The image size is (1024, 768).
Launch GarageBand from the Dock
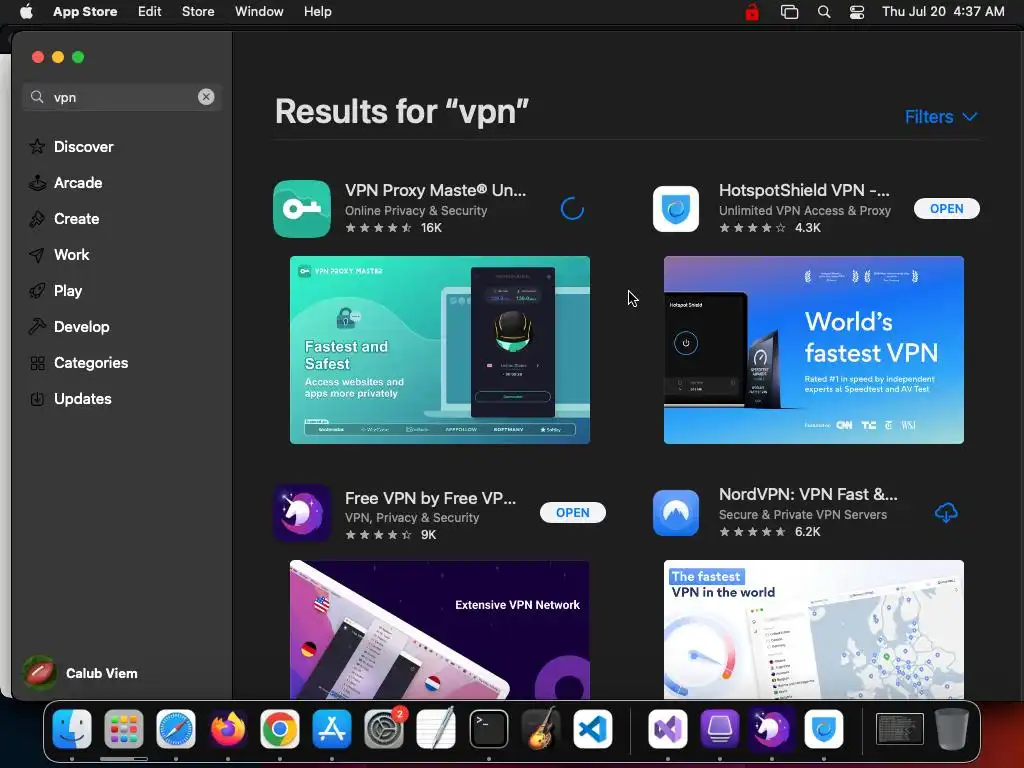coord(541,729)
